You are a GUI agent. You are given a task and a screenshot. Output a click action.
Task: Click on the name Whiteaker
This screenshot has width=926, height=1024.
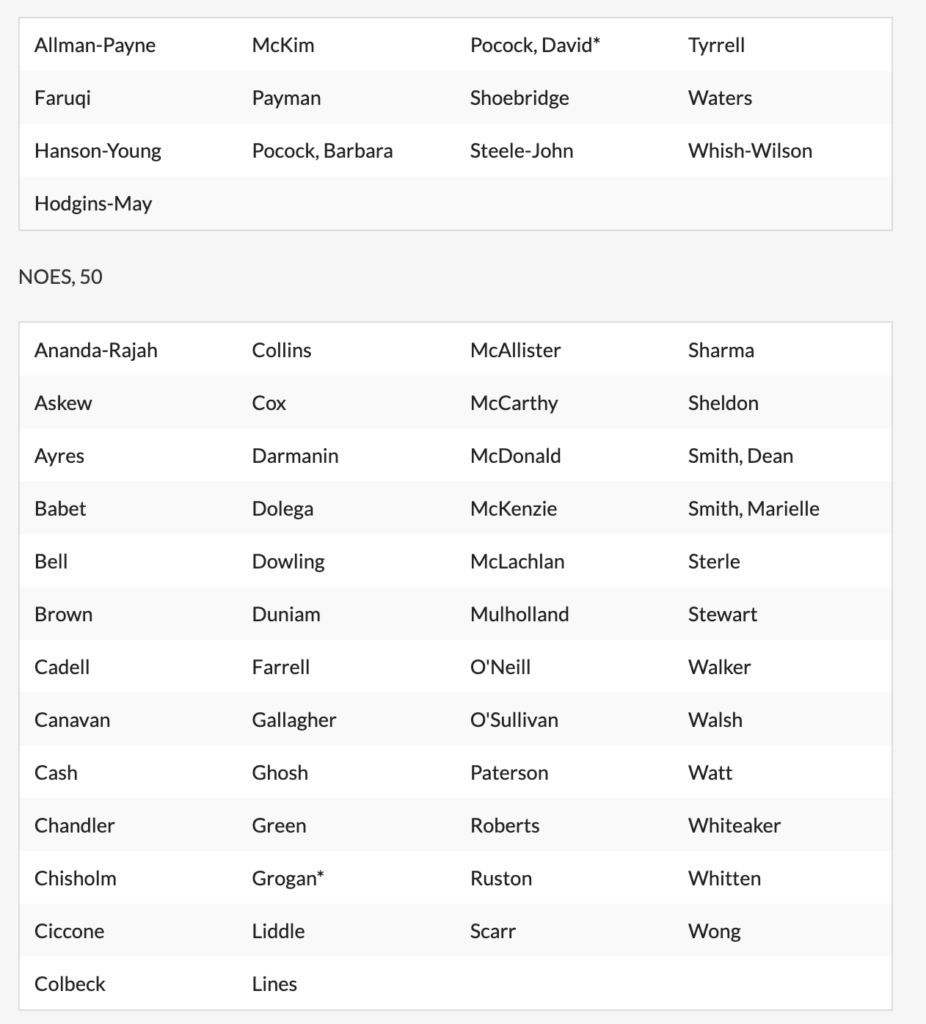(x=734, y=826)
